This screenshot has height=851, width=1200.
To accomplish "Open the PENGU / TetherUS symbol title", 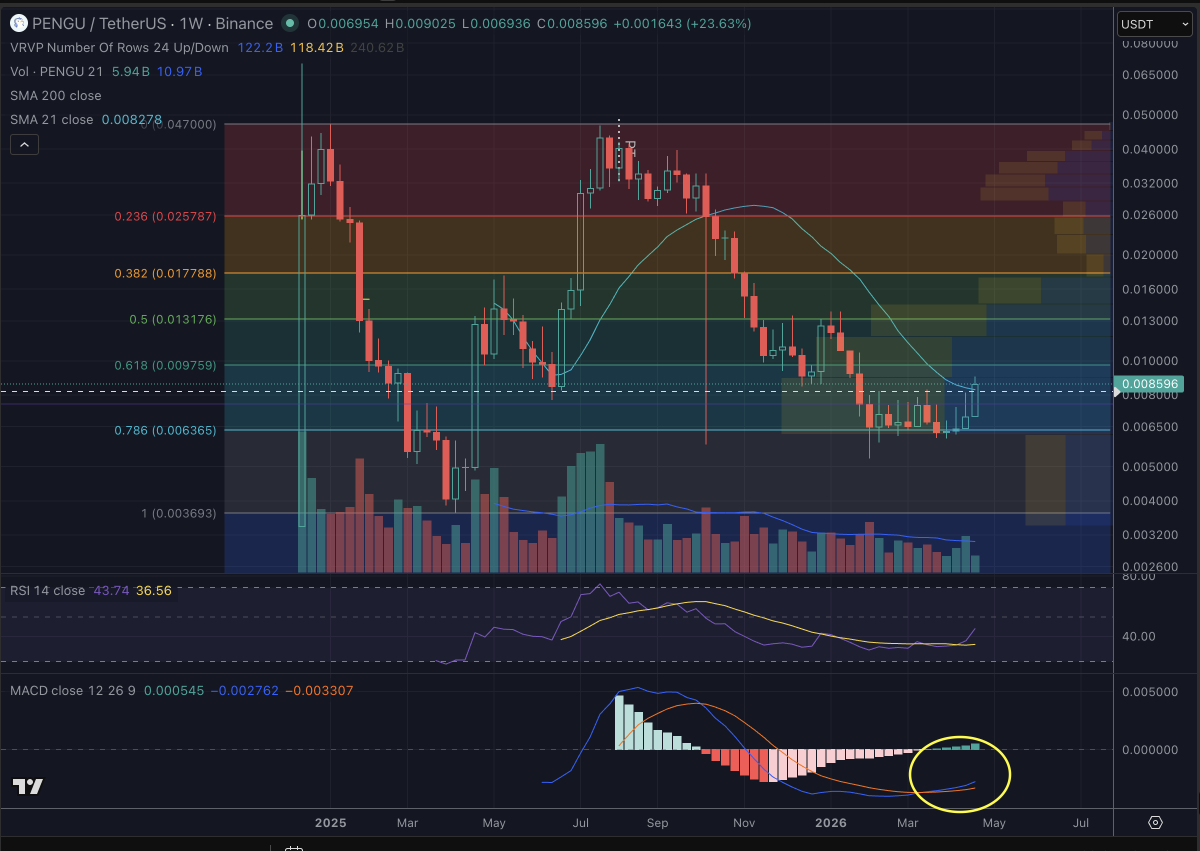I will pos(152,23).
